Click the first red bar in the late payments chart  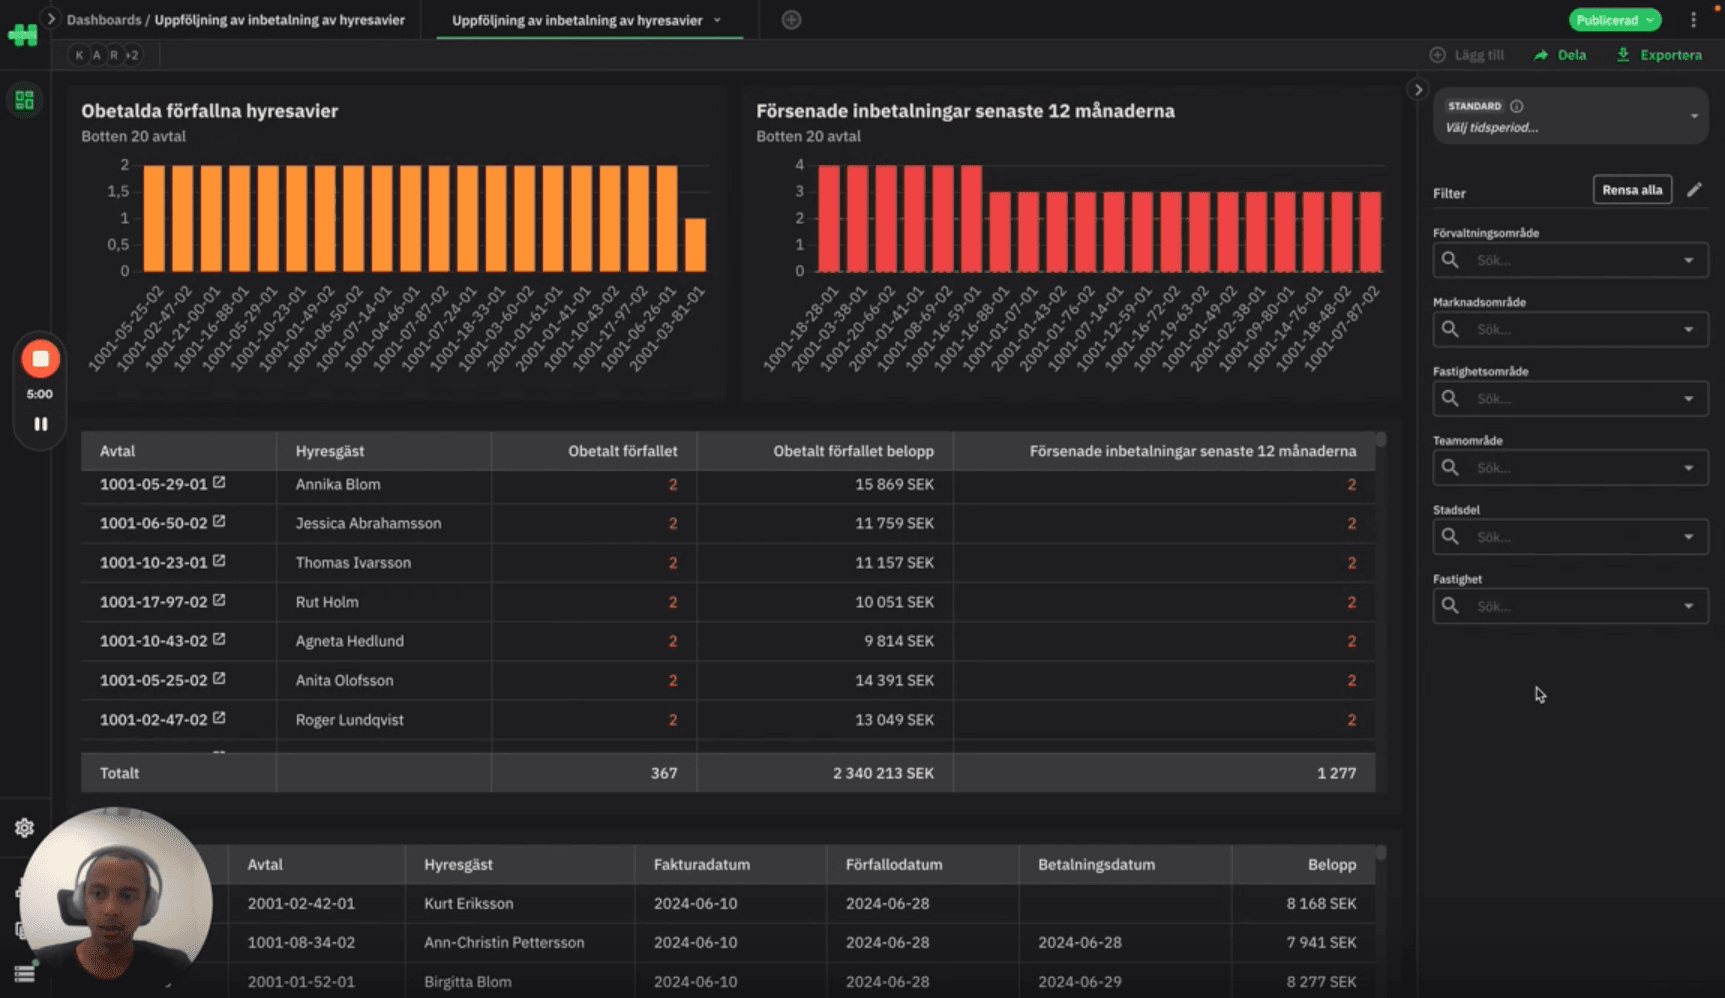(829, 218)
